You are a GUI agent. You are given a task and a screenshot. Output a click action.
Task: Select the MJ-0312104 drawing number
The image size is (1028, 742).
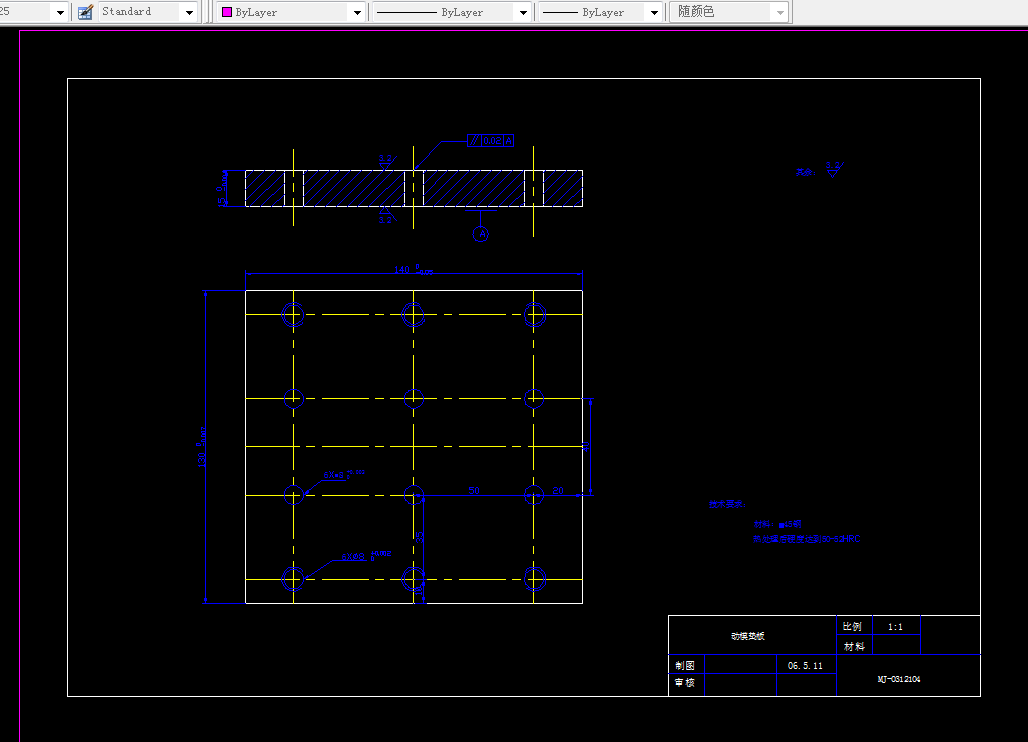click(x=899, y=679)
